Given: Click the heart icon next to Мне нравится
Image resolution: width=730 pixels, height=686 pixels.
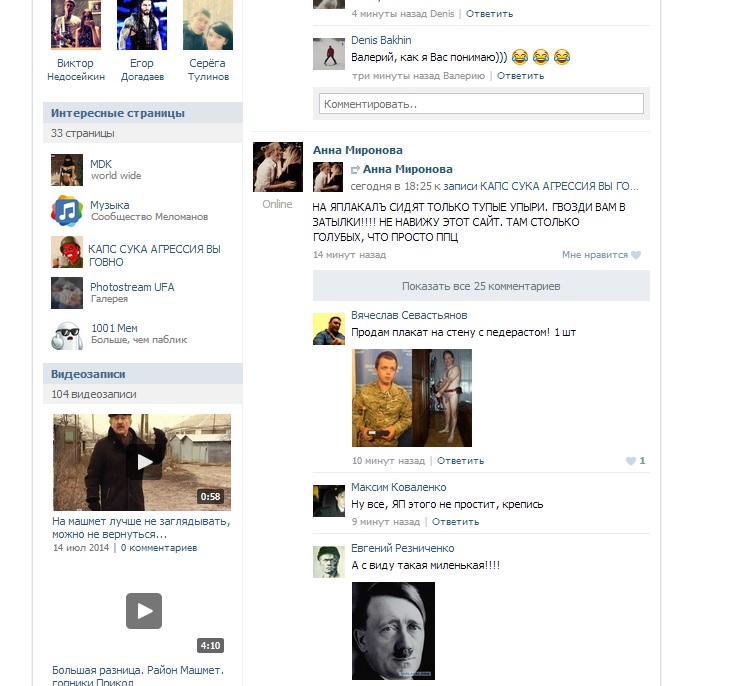Looking at the screenshot, I should [x=636, y=255].
